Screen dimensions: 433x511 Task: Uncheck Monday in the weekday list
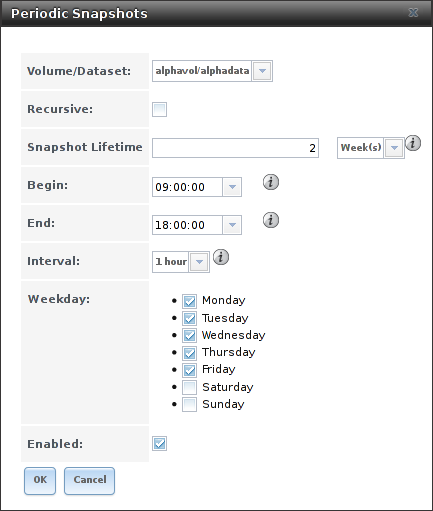pyautogui.click(x=189, y=301)
